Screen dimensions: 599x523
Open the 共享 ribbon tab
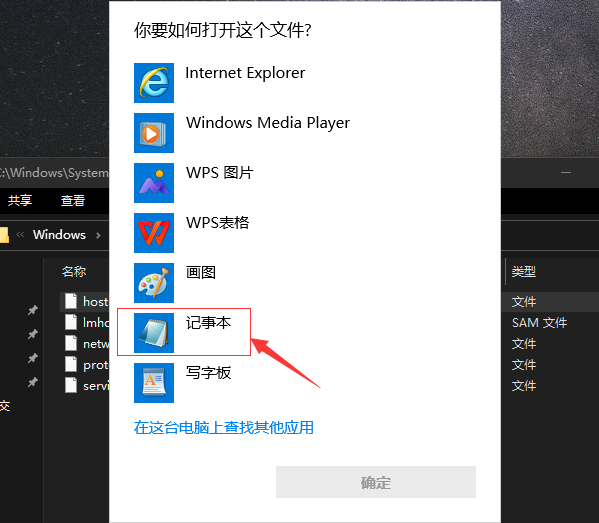pyautogui.click(x=20, y=200)
